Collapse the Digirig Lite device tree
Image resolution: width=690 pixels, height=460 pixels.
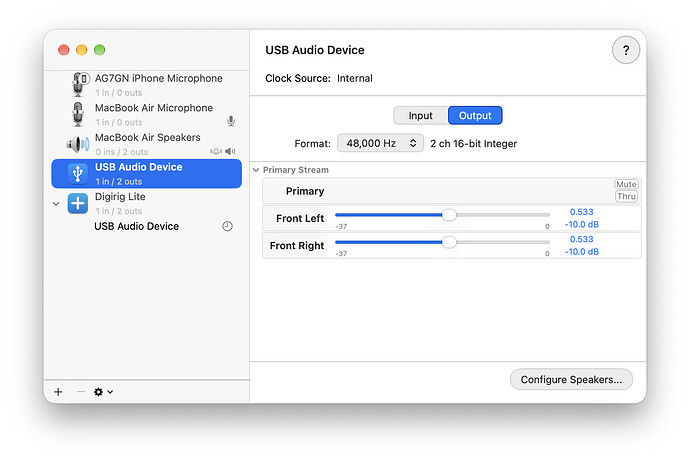coord(56,204)
